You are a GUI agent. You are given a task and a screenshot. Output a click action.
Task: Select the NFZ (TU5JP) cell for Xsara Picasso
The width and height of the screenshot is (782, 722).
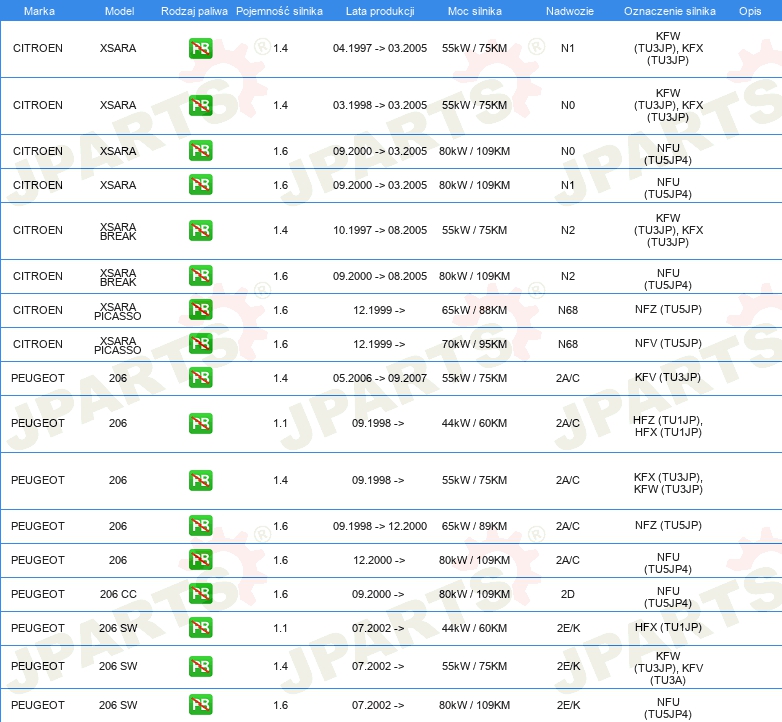pos(668,309)
